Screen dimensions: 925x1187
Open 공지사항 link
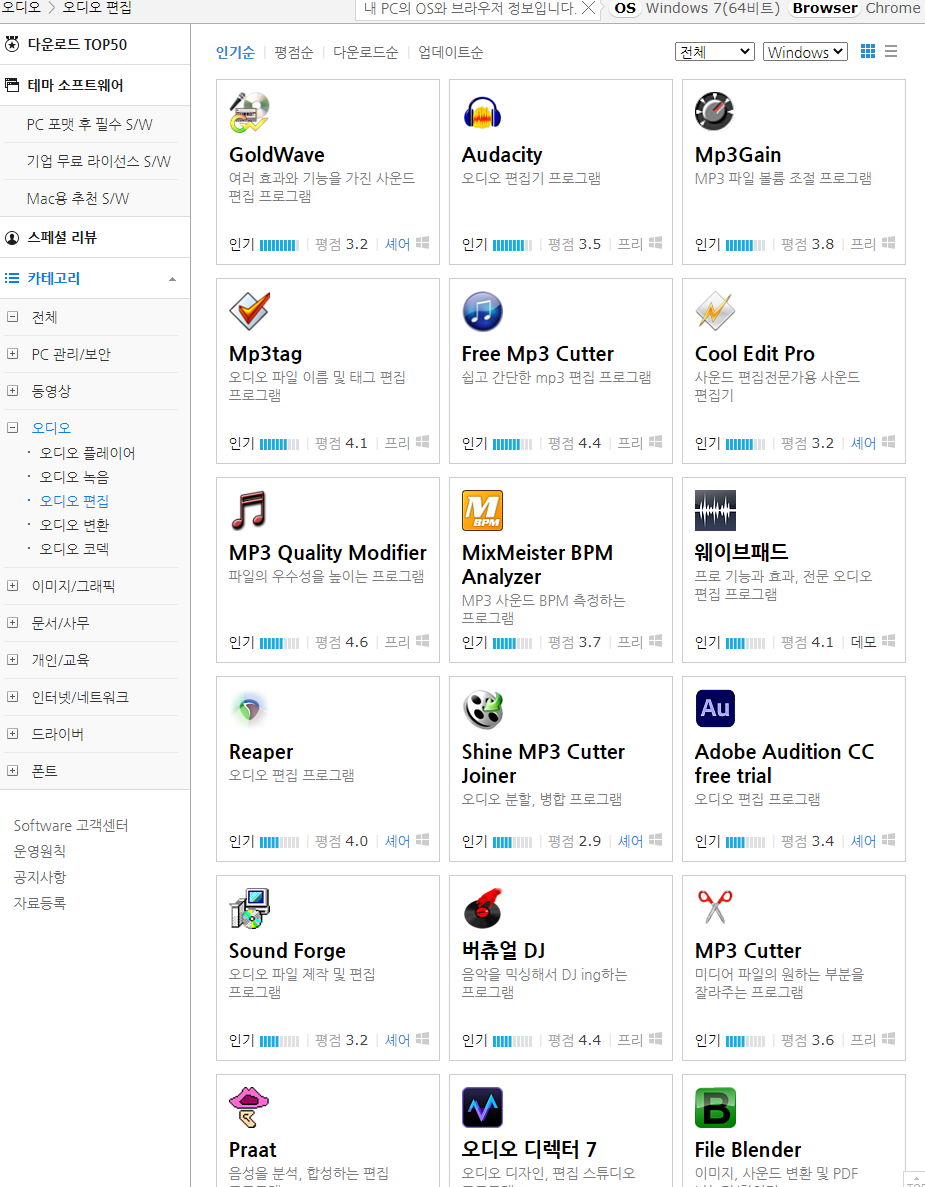(39, 877)
